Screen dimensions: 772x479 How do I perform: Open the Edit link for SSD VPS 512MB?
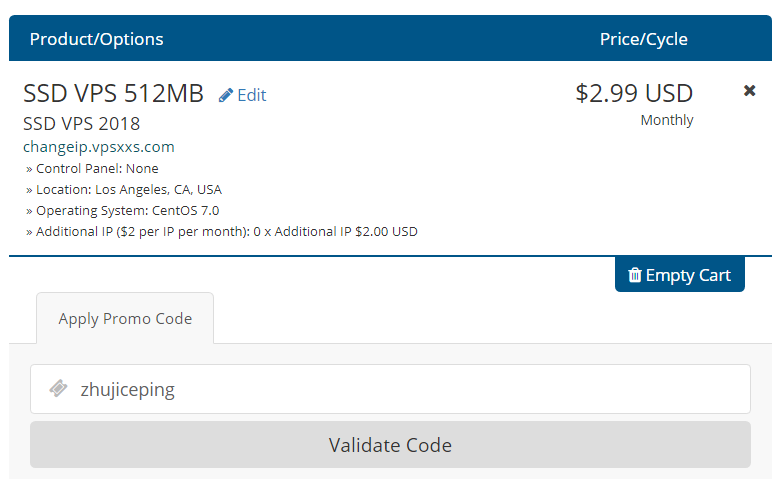click(x=243, y=95)
